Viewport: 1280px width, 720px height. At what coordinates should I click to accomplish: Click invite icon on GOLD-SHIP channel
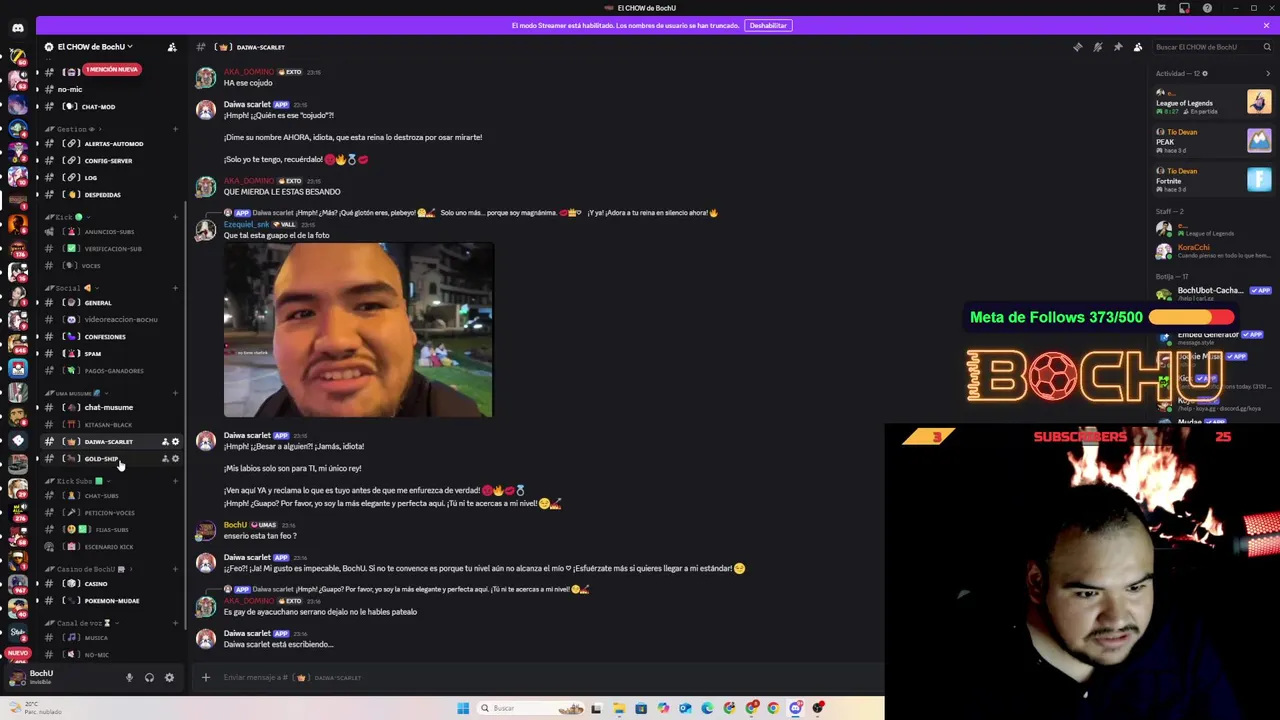(x=165, y=459)
